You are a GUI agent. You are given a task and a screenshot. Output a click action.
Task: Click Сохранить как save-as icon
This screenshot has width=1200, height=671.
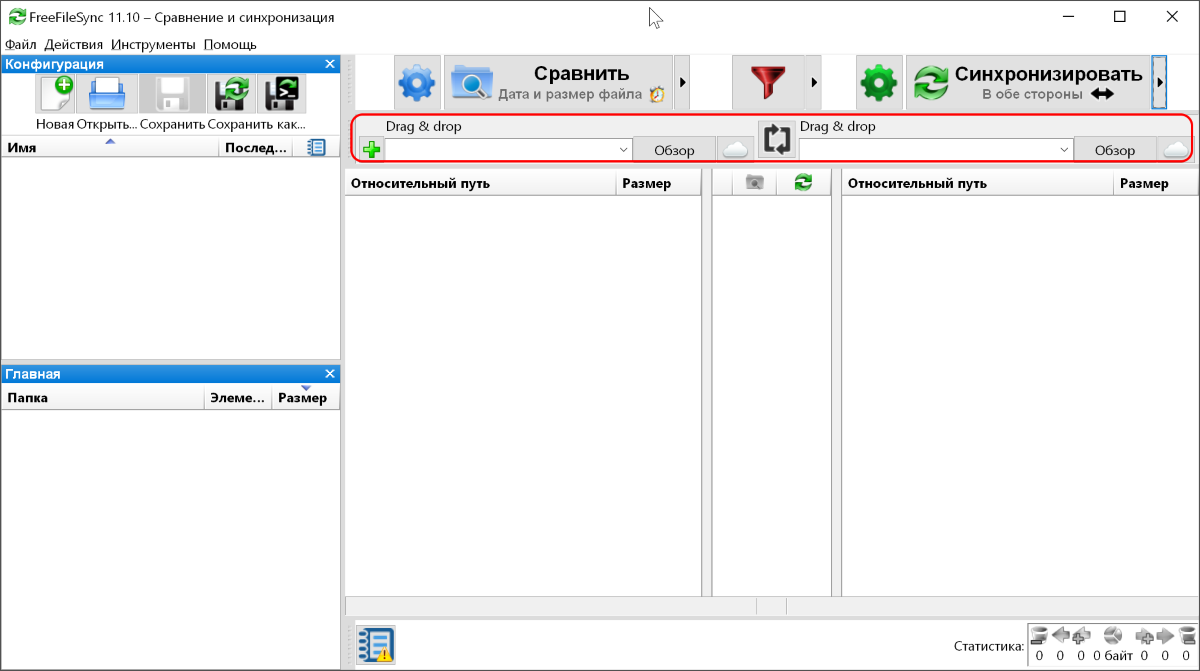[x=232, y=93]
